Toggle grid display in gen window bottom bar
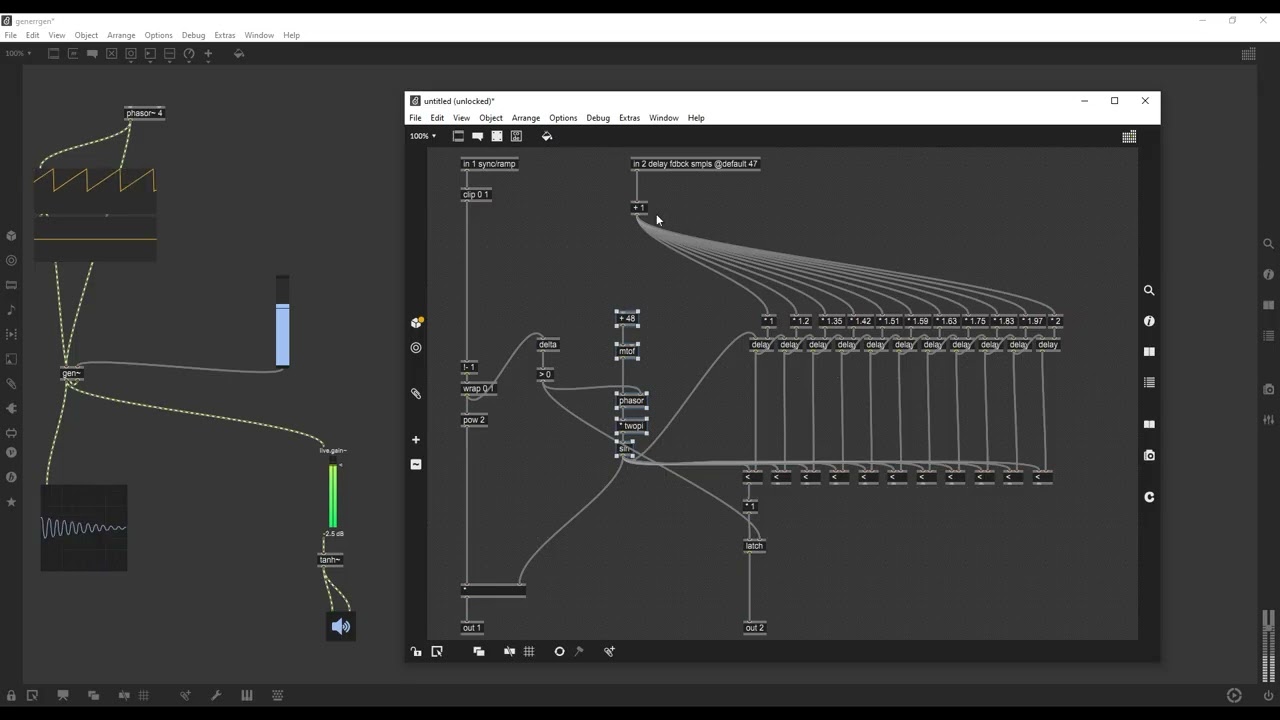The width and height of the screenshot is (1280, 720). [529, 651]
